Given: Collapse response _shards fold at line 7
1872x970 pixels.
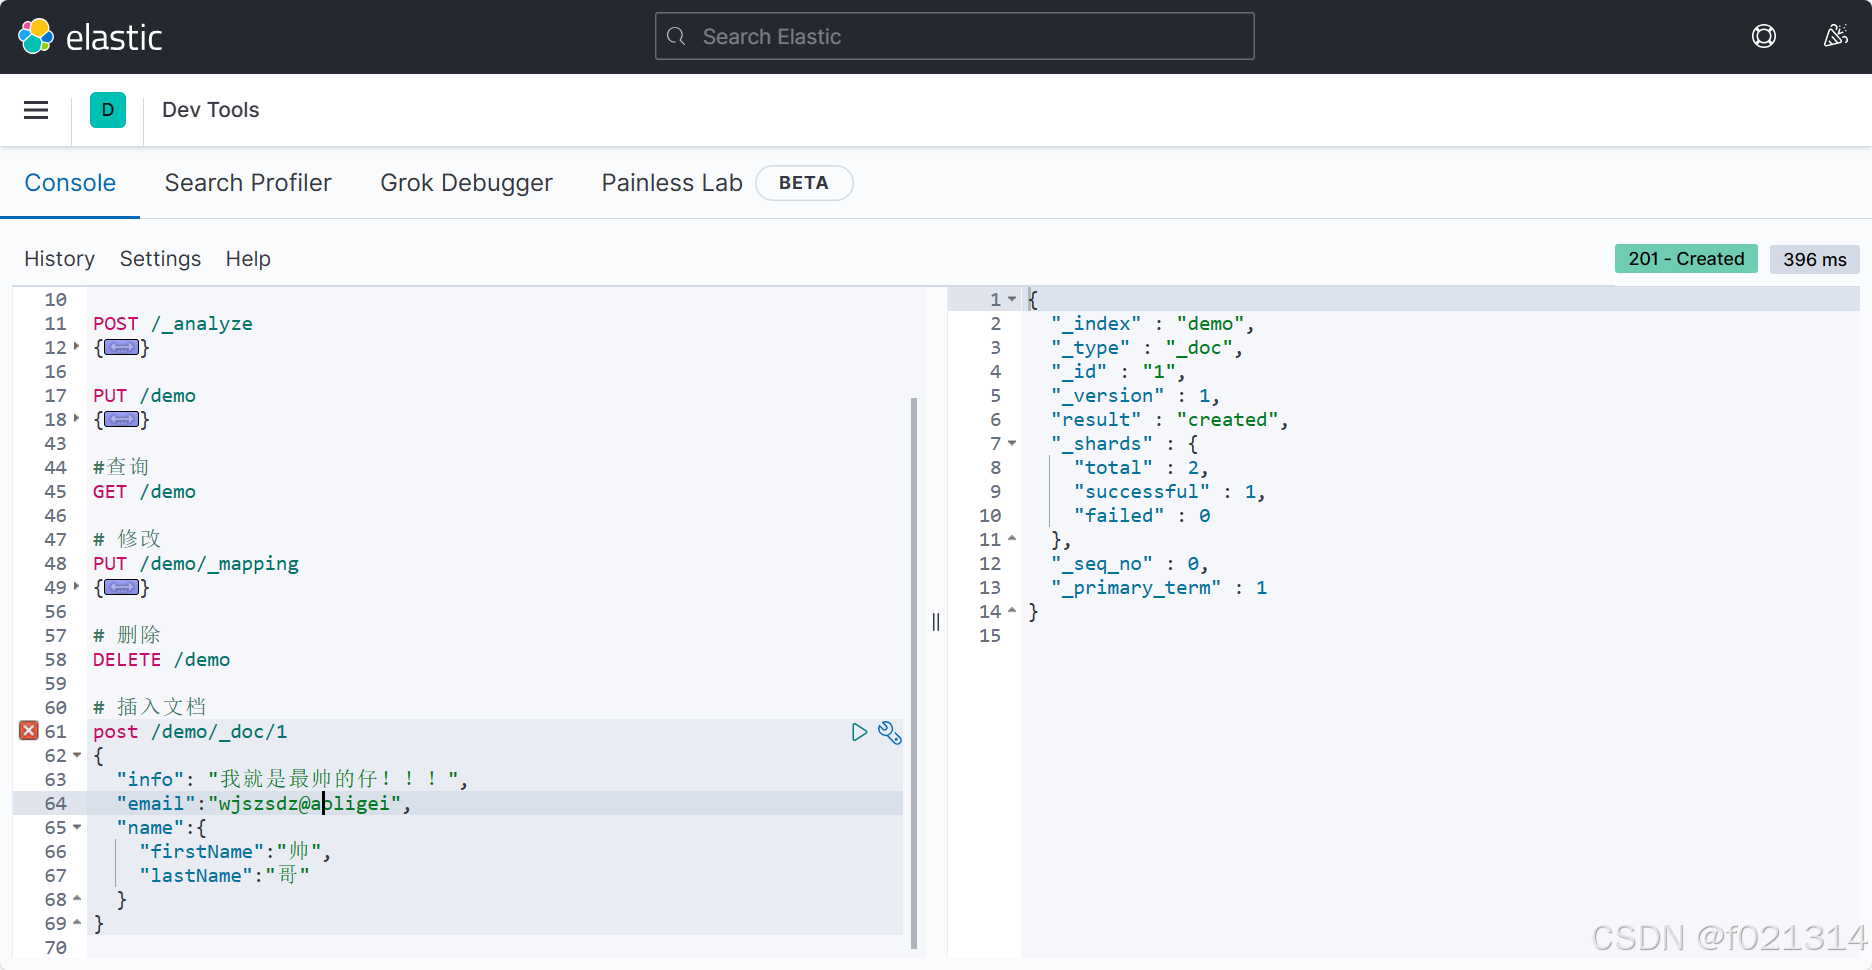Looking at the screenshot, I should [x=1012, y=443].
